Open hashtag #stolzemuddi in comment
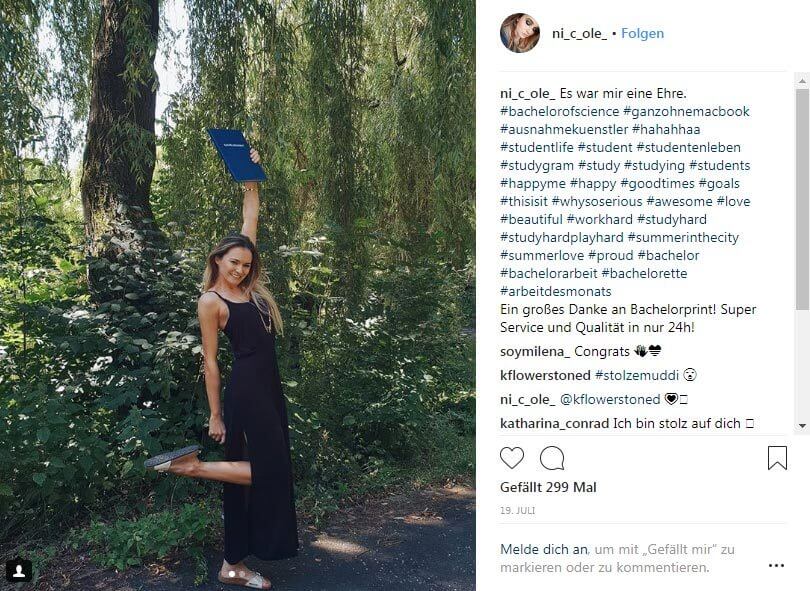Screen dimensions: 810x591 point(636,376)
